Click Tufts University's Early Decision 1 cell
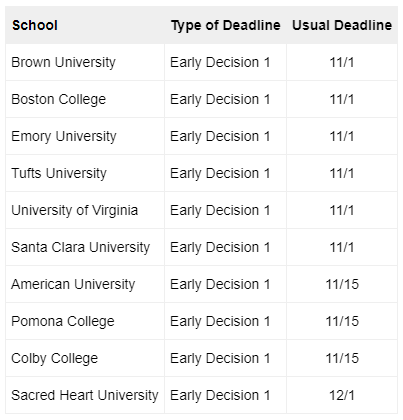Screen dimensions: 403x420 pos(225,173)
